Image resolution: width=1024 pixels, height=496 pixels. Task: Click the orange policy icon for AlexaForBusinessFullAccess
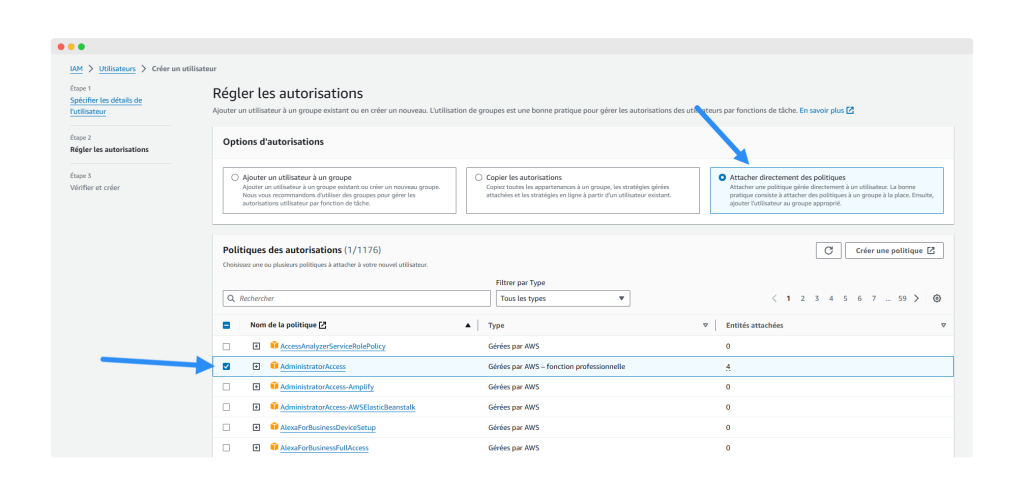pos(274,448)
